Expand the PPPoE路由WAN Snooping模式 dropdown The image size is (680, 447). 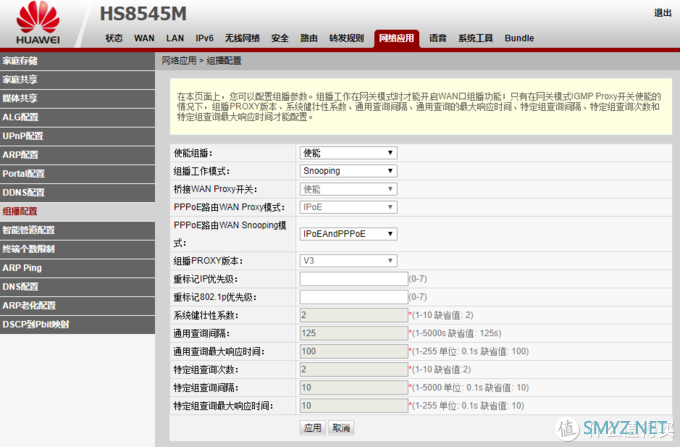click(x=348, y=234)
